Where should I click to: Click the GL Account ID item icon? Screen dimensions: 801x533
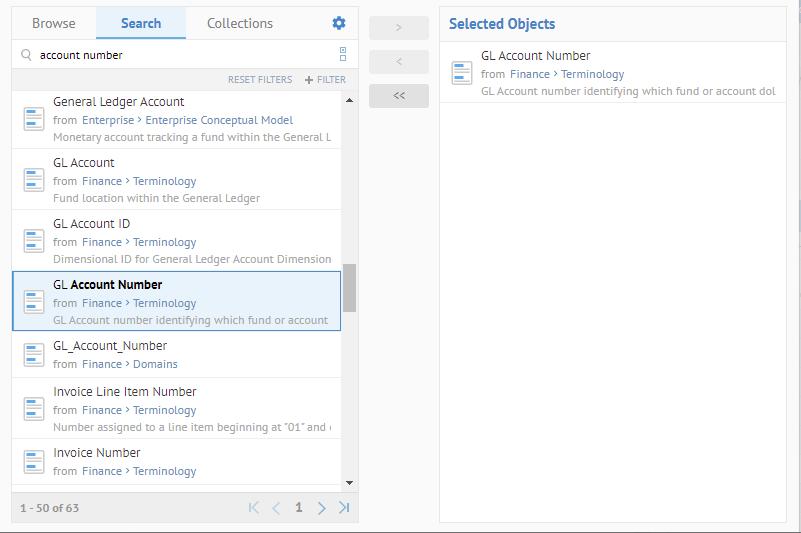click(x=34, y=241)
